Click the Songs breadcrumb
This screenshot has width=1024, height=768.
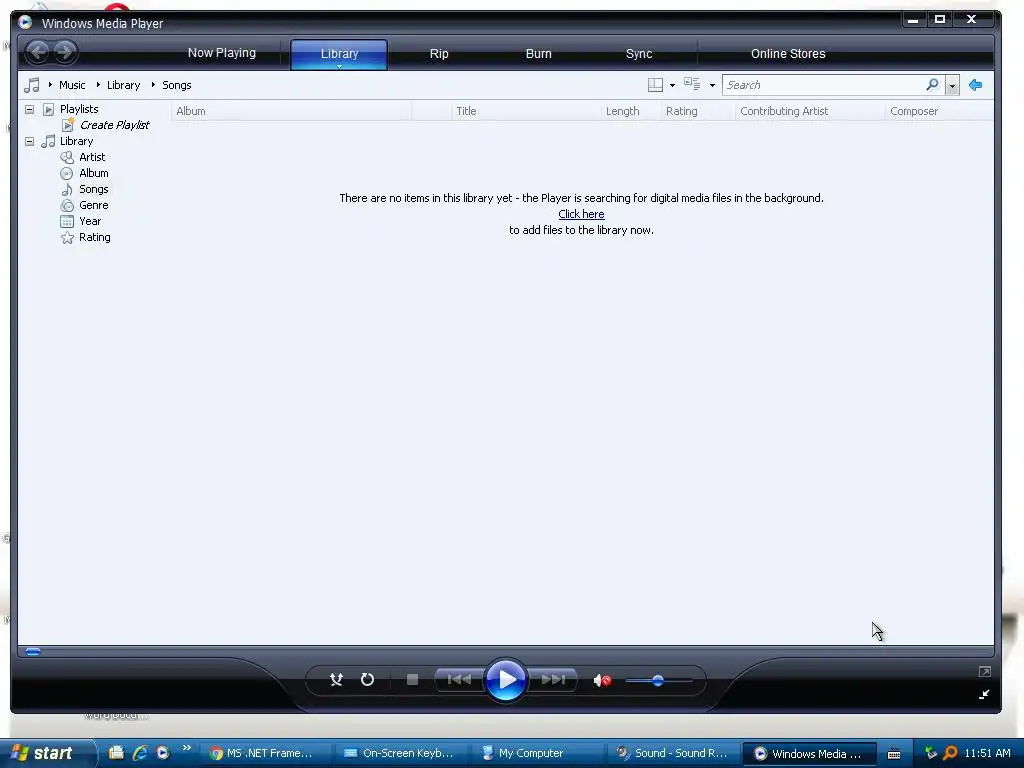pyautogui.click(x=176, y=85)
